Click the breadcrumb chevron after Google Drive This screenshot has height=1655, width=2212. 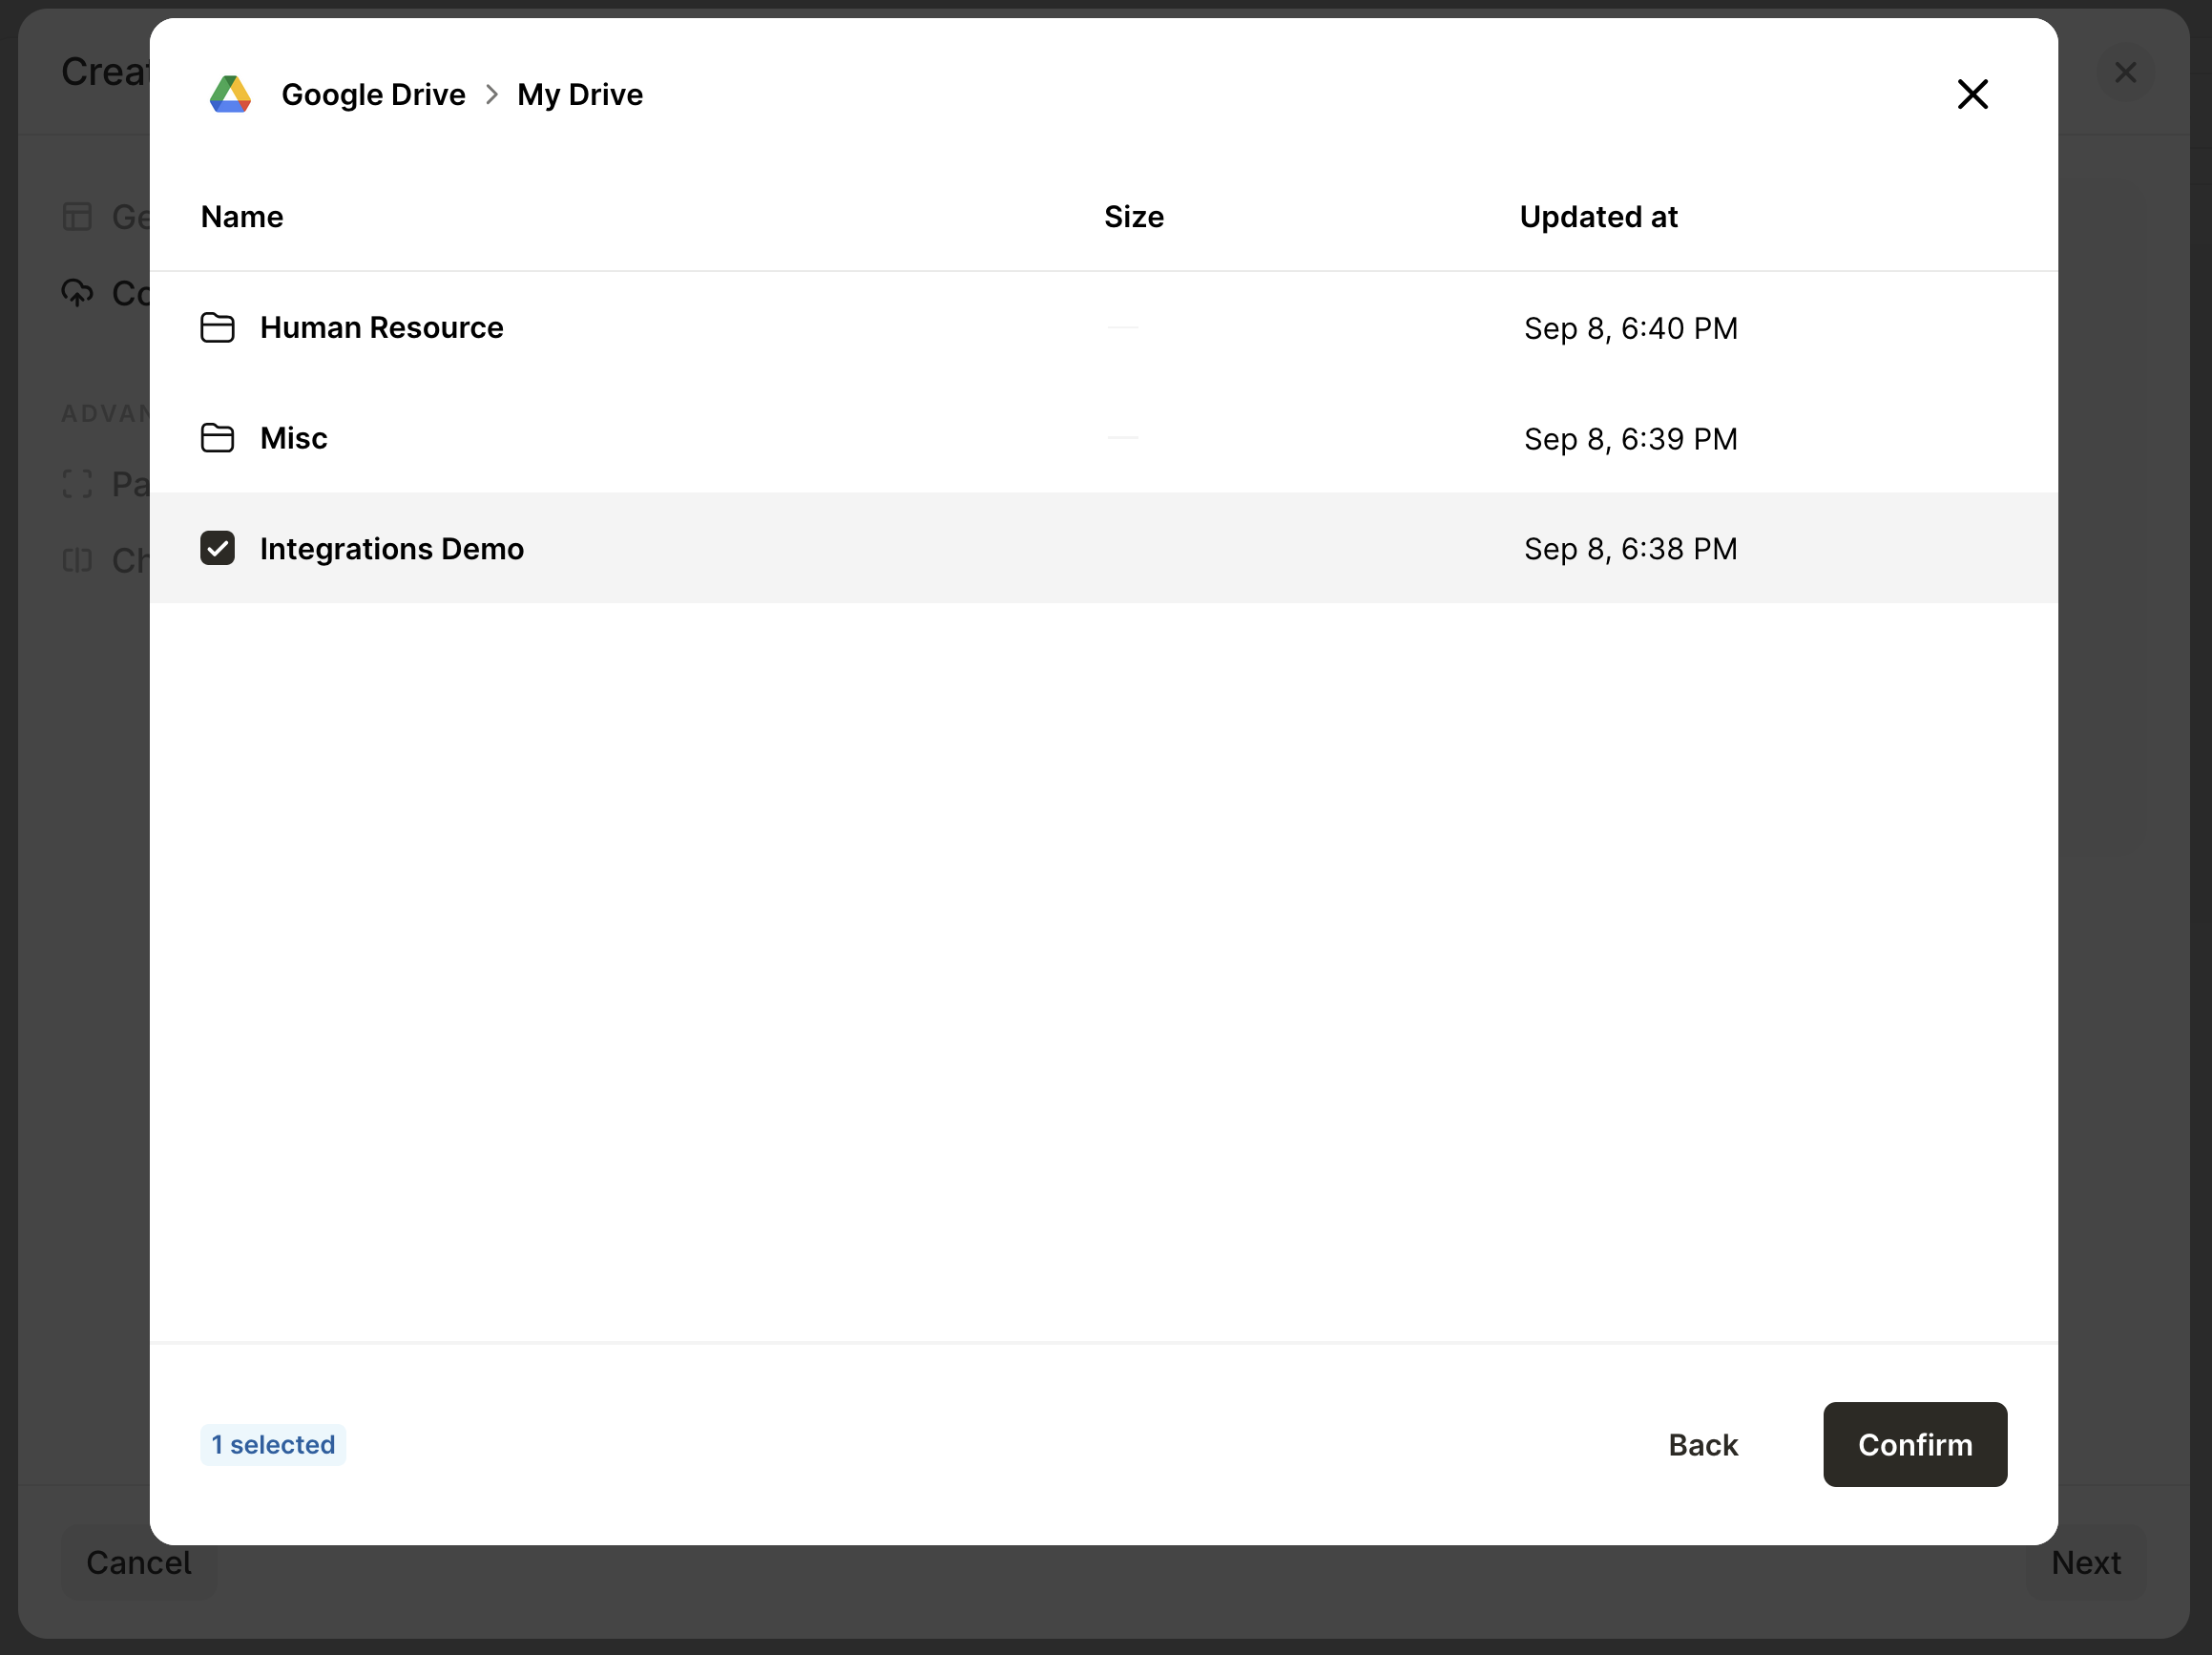coord(491,94)
